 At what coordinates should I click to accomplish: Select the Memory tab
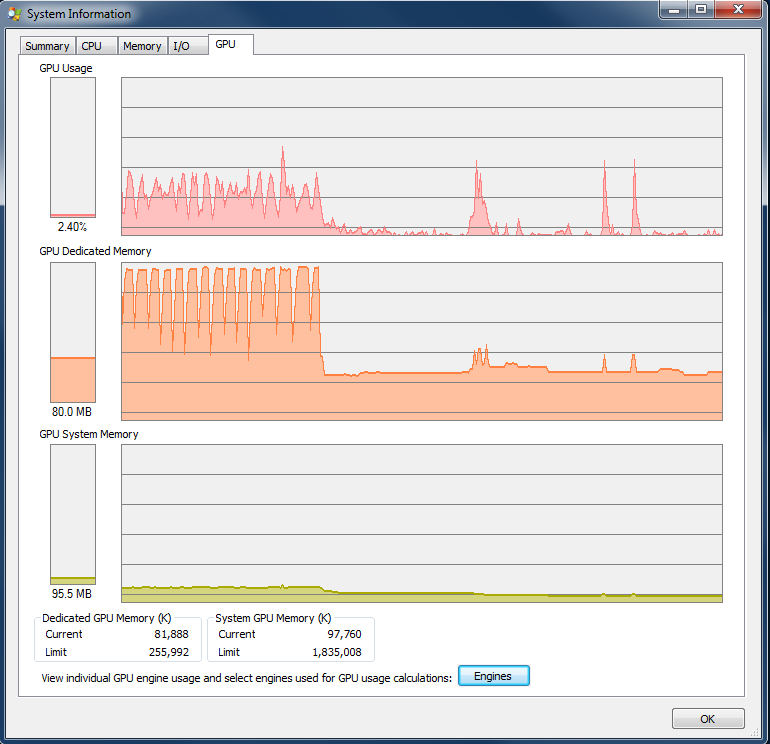click(x=142, y=46)
